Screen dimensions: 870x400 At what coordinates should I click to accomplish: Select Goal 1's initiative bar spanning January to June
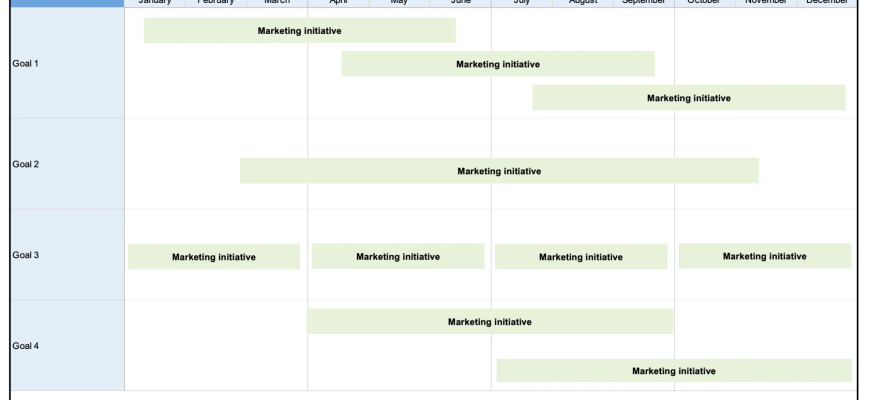[299, 31]
